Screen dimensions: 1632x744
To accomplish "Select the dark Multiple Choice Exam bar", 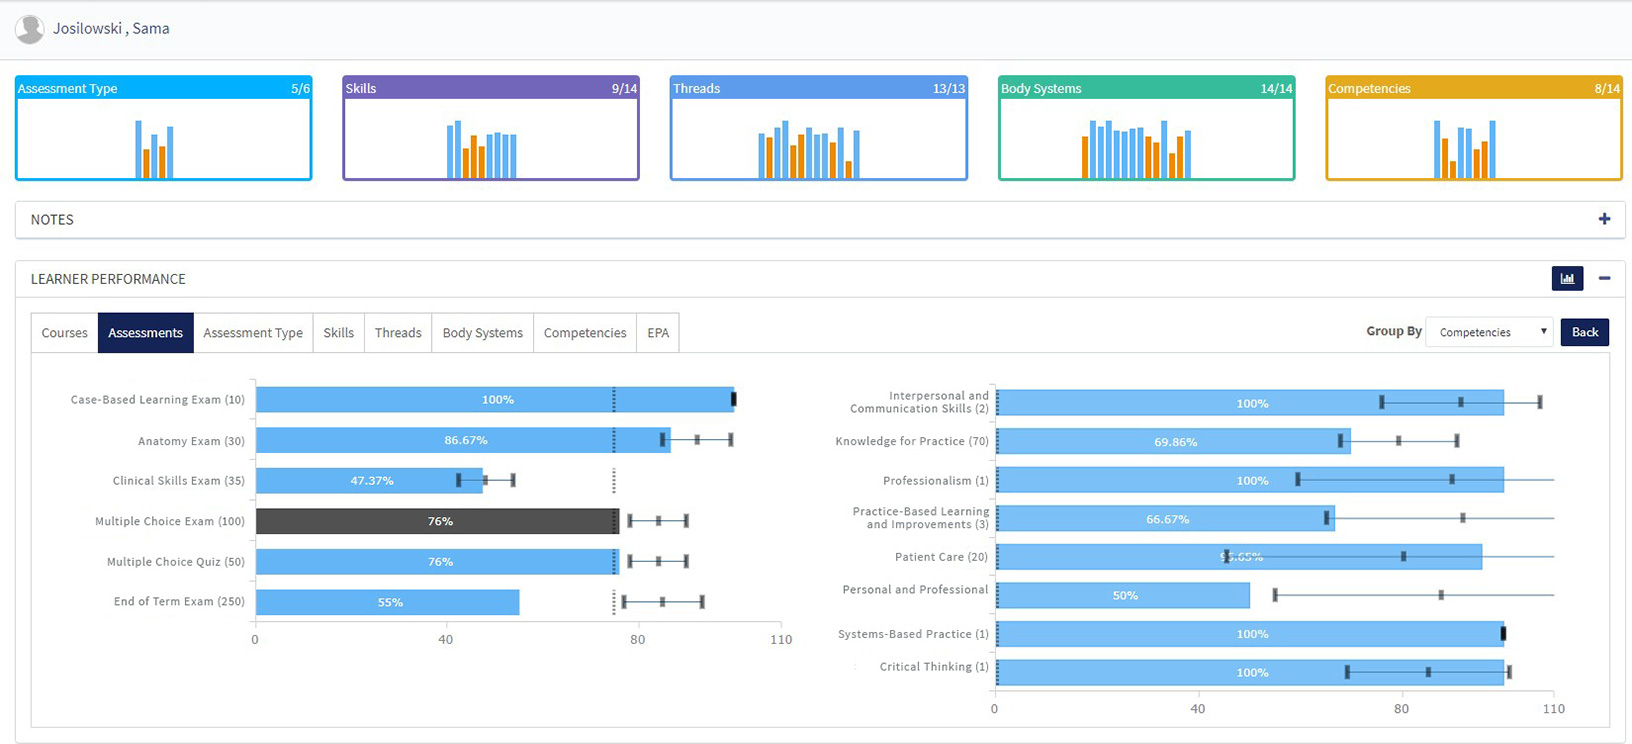I will tap(437, 521).
